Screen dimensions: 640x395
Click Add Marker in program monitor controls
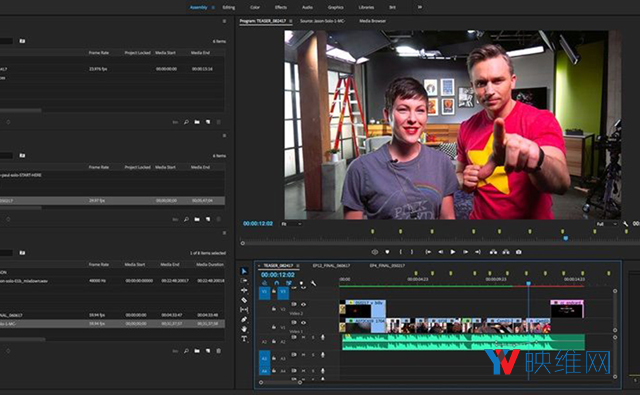pos(387,252)
